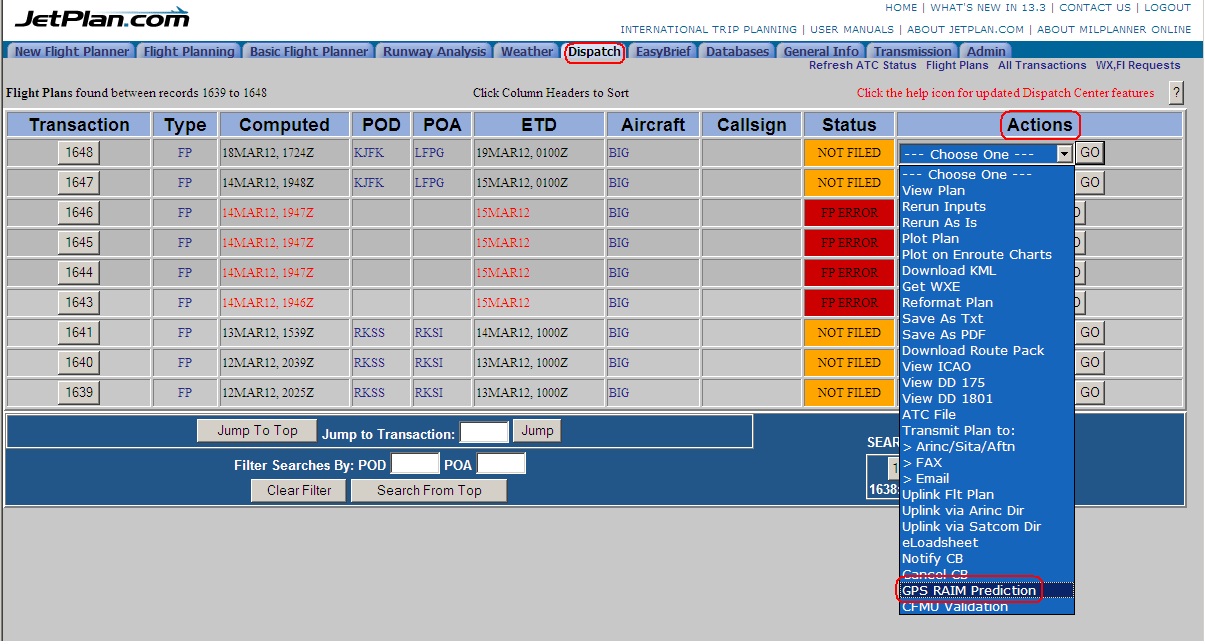This screenshot has width=1205, height=644.
Task: Type in the Jump to Transaction field
Action: [484, 432]
